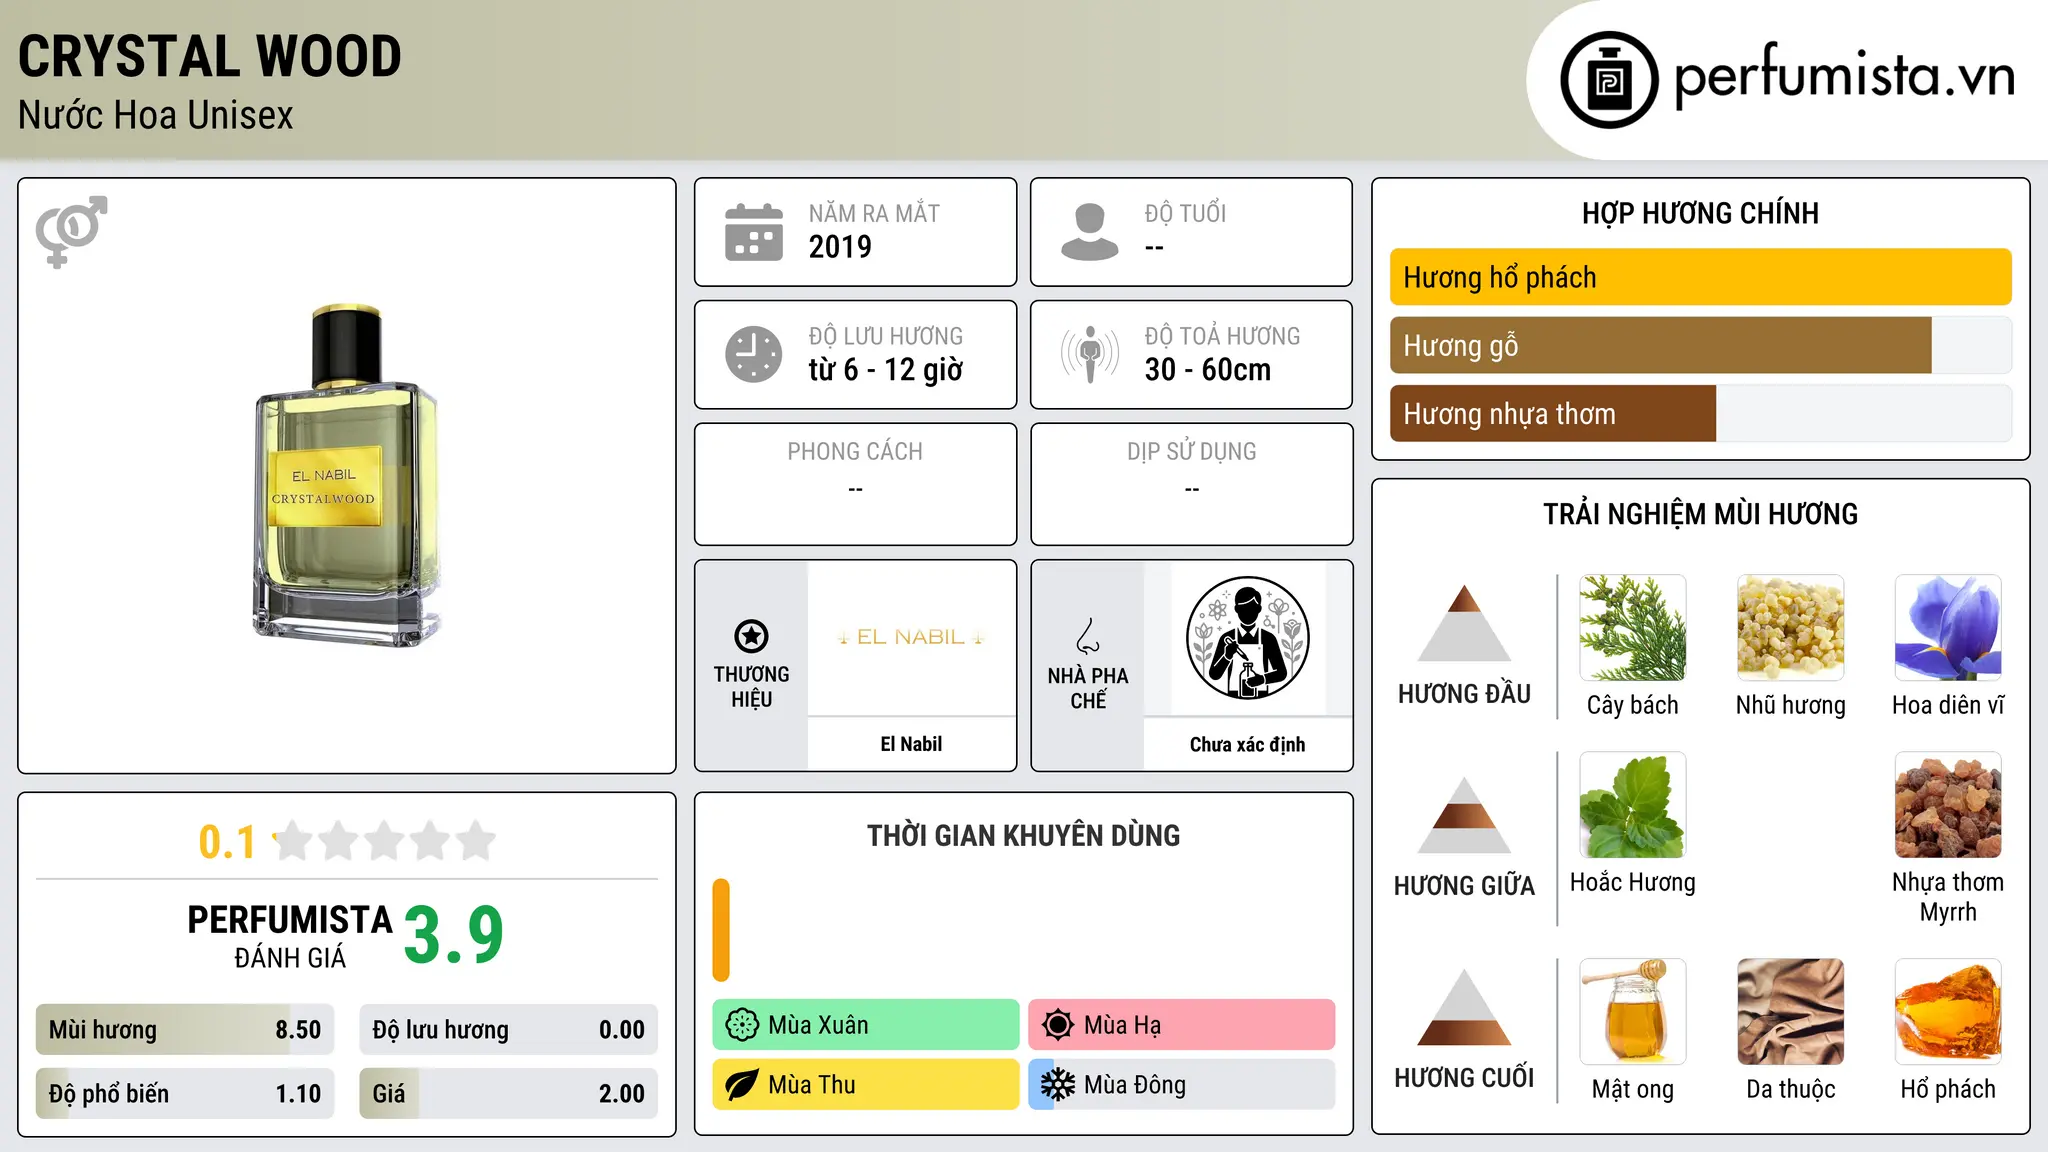The height and width of the screenshot is (1152, 2048).
Task: Click the Nước Hoa Unisex subtitle
Action: click(x=156, y=116)
